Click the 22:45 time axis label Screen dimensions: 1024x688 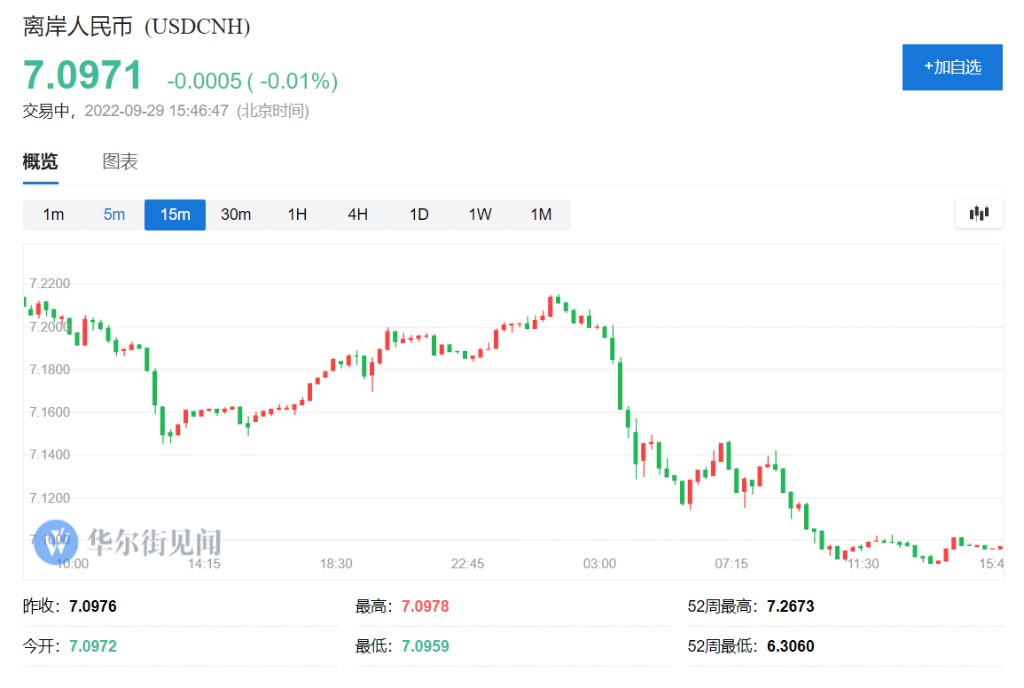tap(468, 564)
